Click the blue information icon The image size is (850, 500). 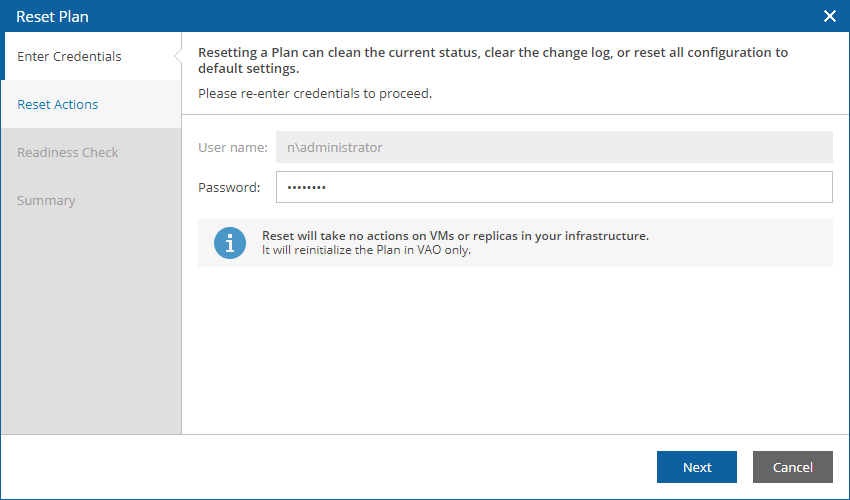(230, 242)
